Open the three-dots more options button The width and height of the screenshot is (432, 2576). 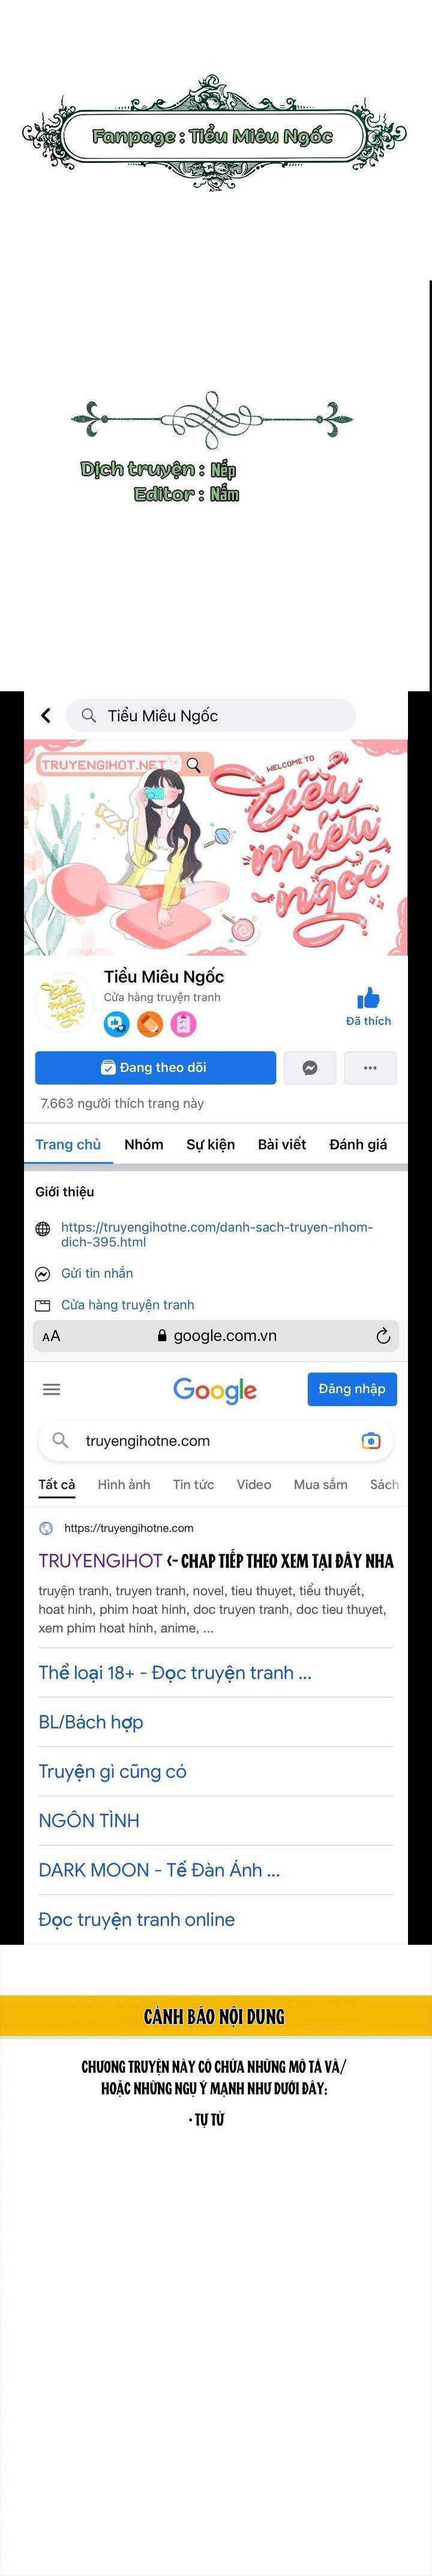pyautogui.click(x=370, y=1067)
